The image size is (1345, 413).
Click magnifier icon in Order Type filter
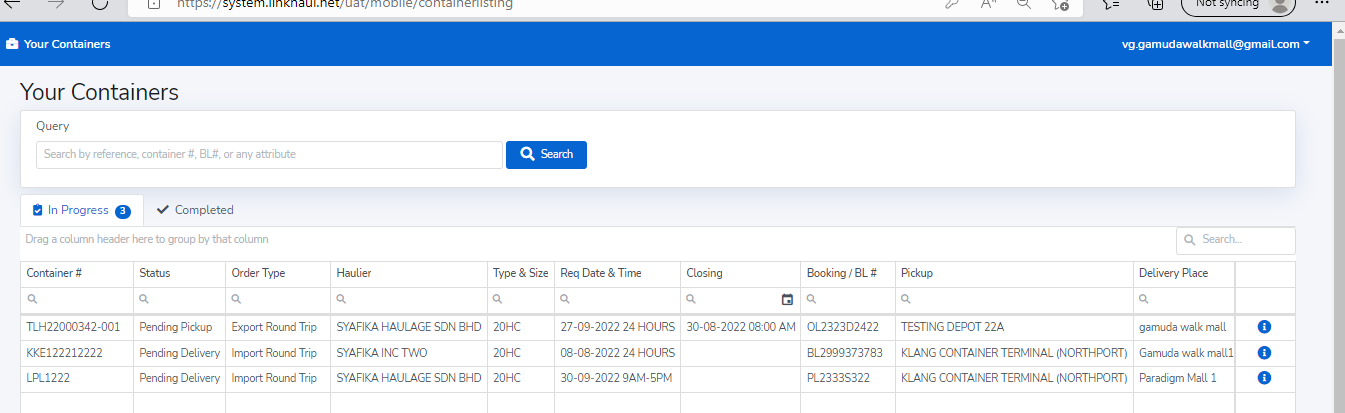[238, 299]
